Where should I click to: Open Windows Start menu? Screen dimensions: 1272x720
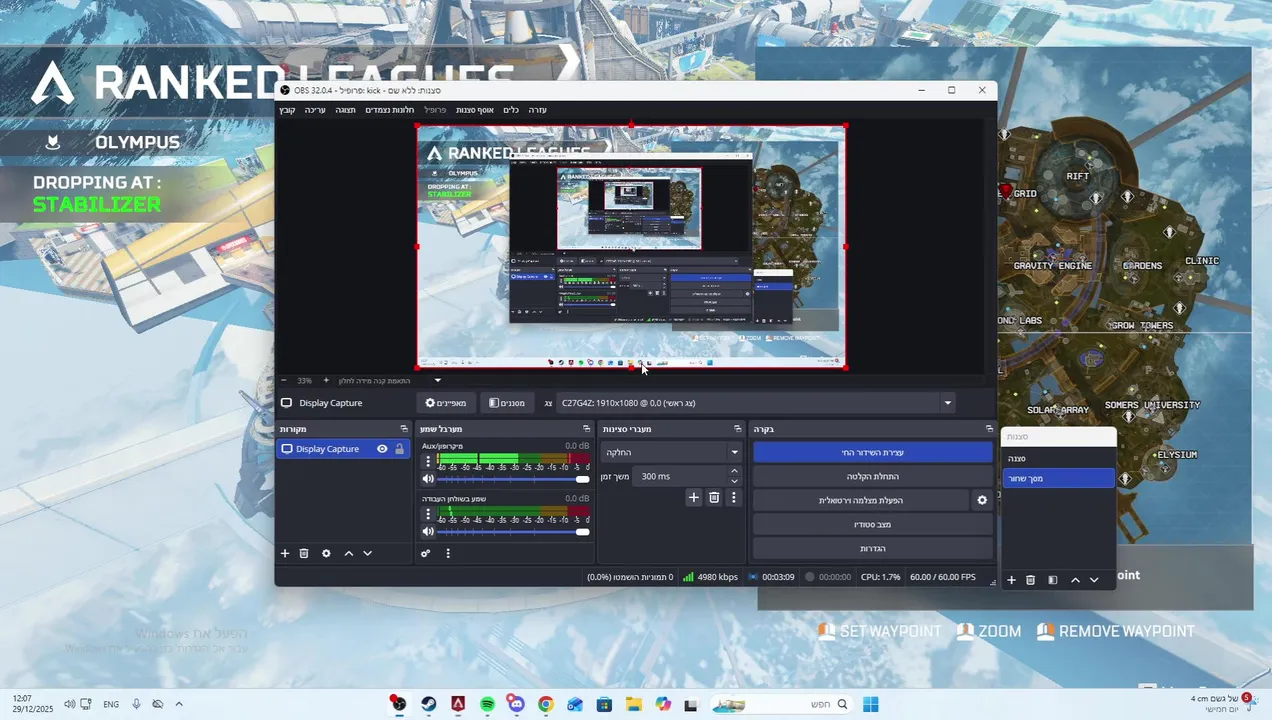(871, 704)
